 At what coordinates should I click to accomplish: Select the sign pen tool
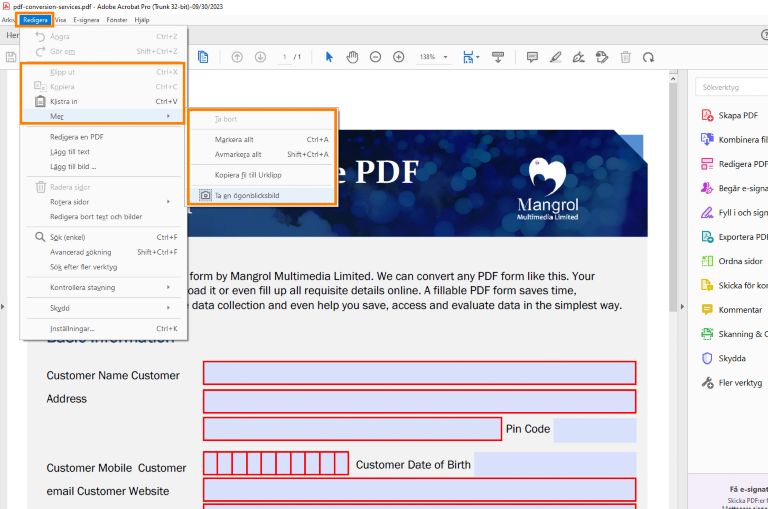pyautogui.click(x=578, y=57)
